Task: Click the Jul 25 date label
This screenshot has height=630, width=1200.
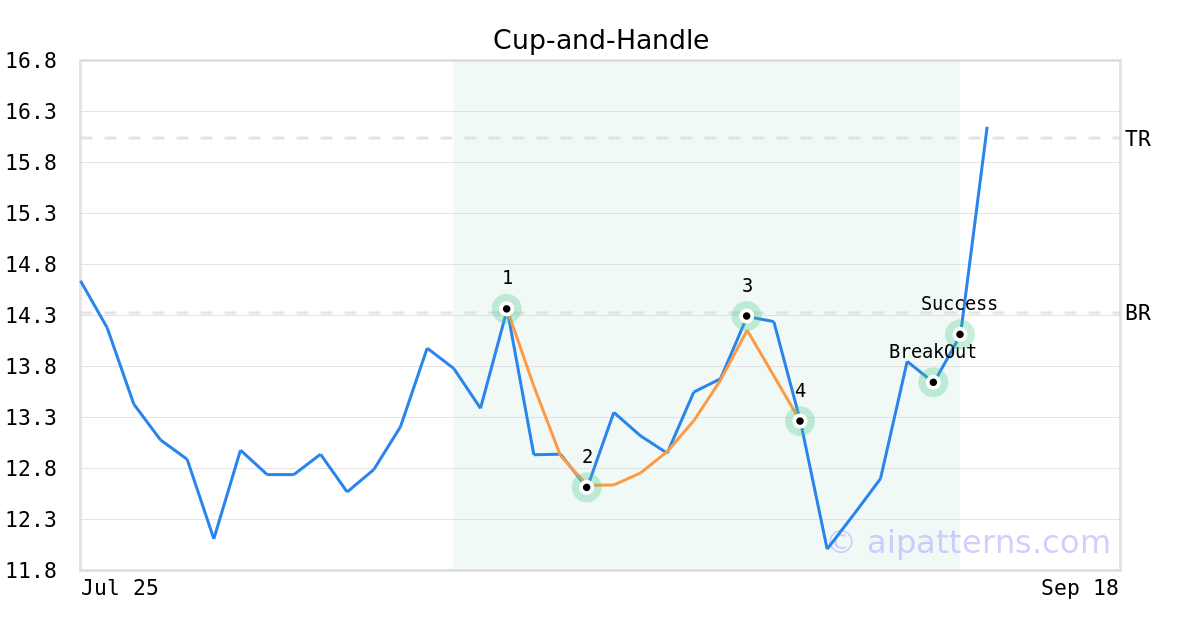Action: 120,588
